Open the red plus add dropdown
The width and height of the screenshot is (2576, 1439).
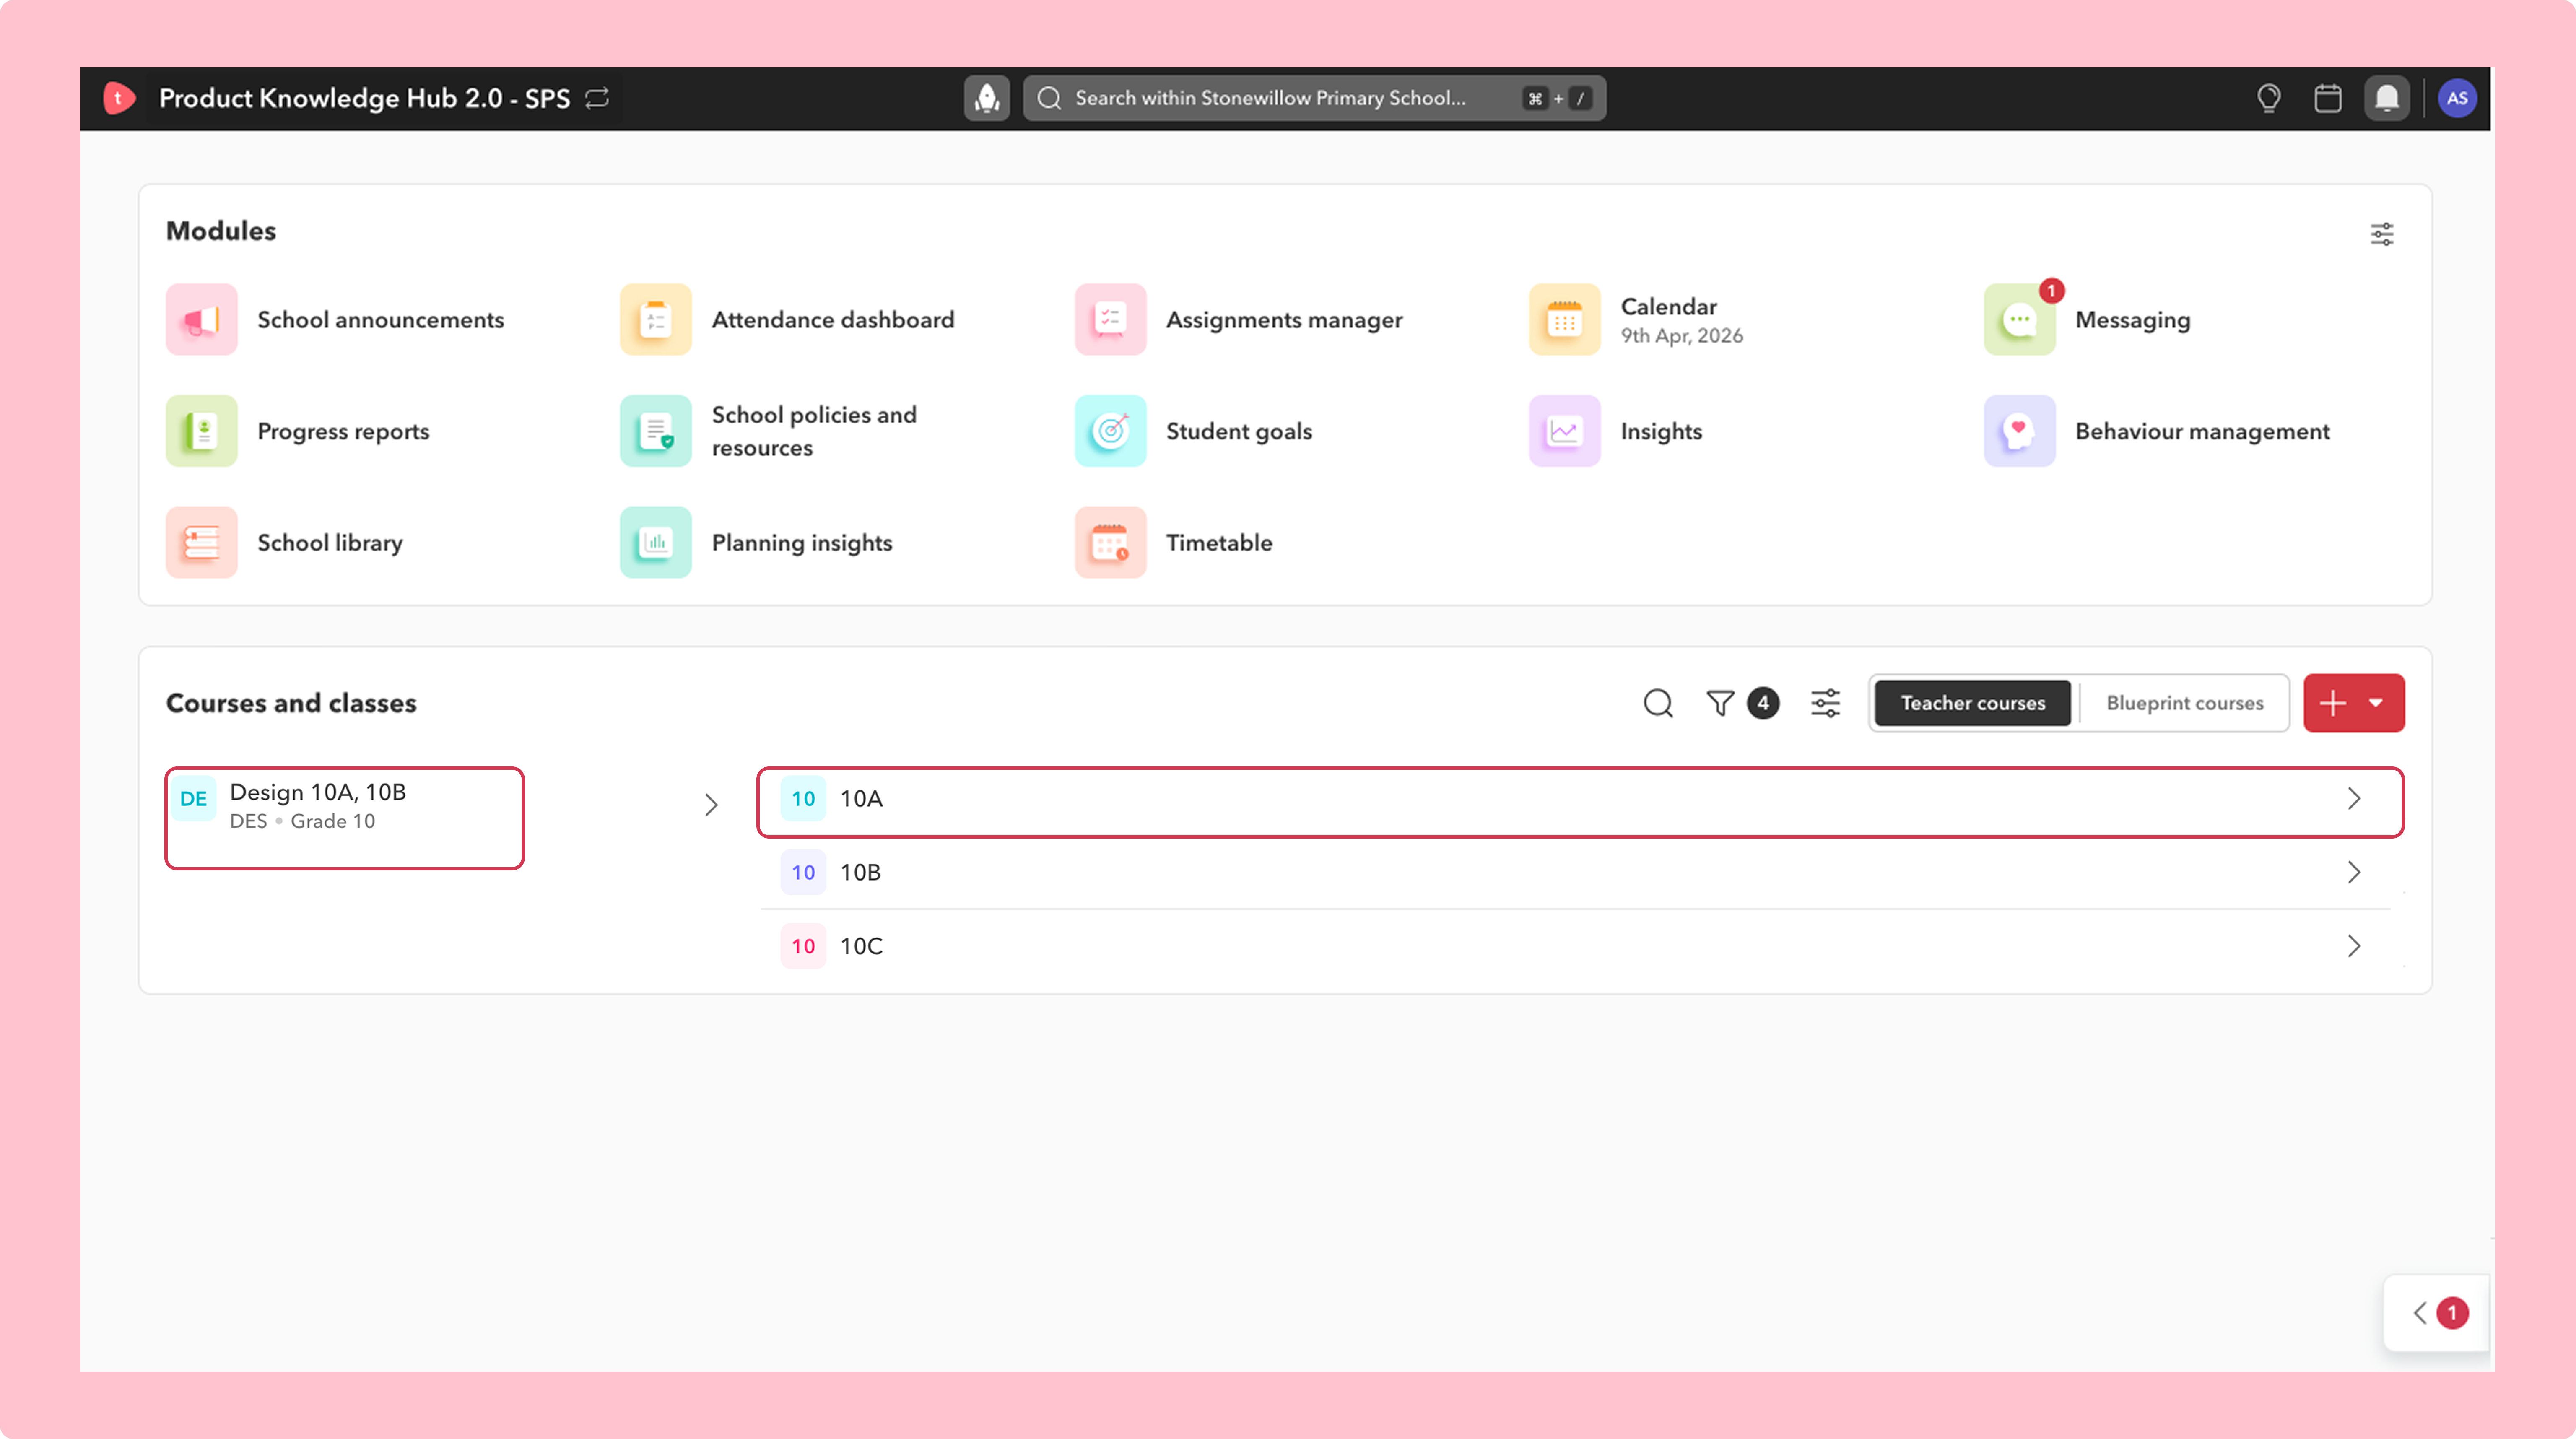[2354, 703]
